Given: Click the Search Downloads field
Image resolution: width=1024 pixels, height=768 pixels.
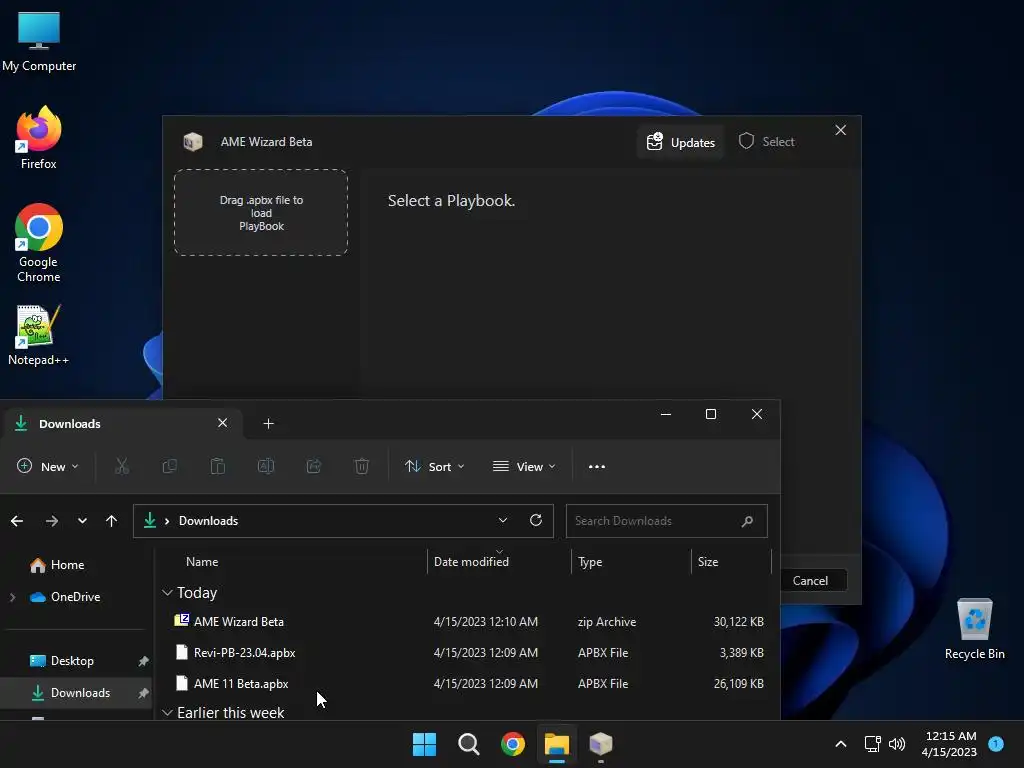Looking at the screenshot, I should pyautogui.click(x=666, y=520).
